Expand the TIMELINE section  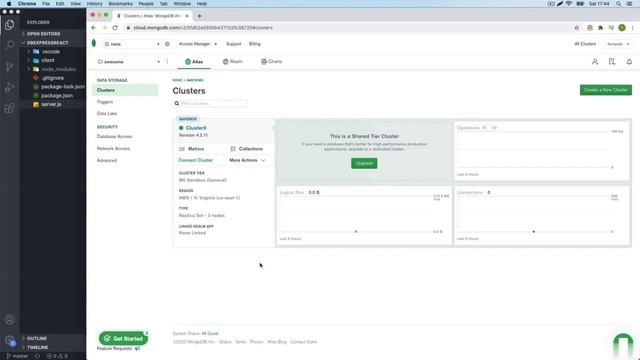[38, 347]
